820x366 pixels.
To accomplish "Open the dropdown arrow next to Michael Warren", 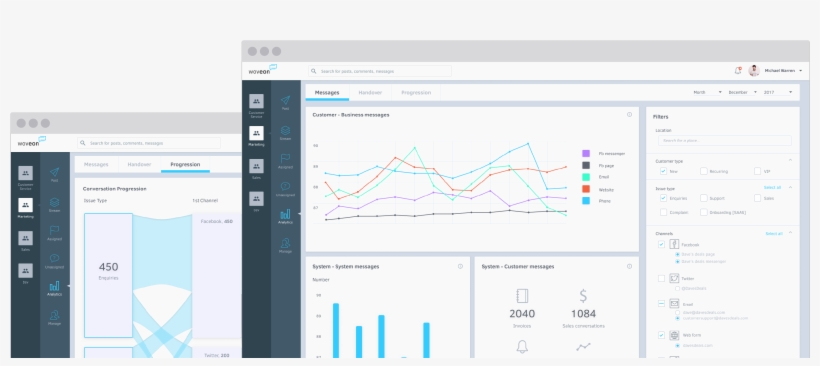I will (x=800, y=71).
